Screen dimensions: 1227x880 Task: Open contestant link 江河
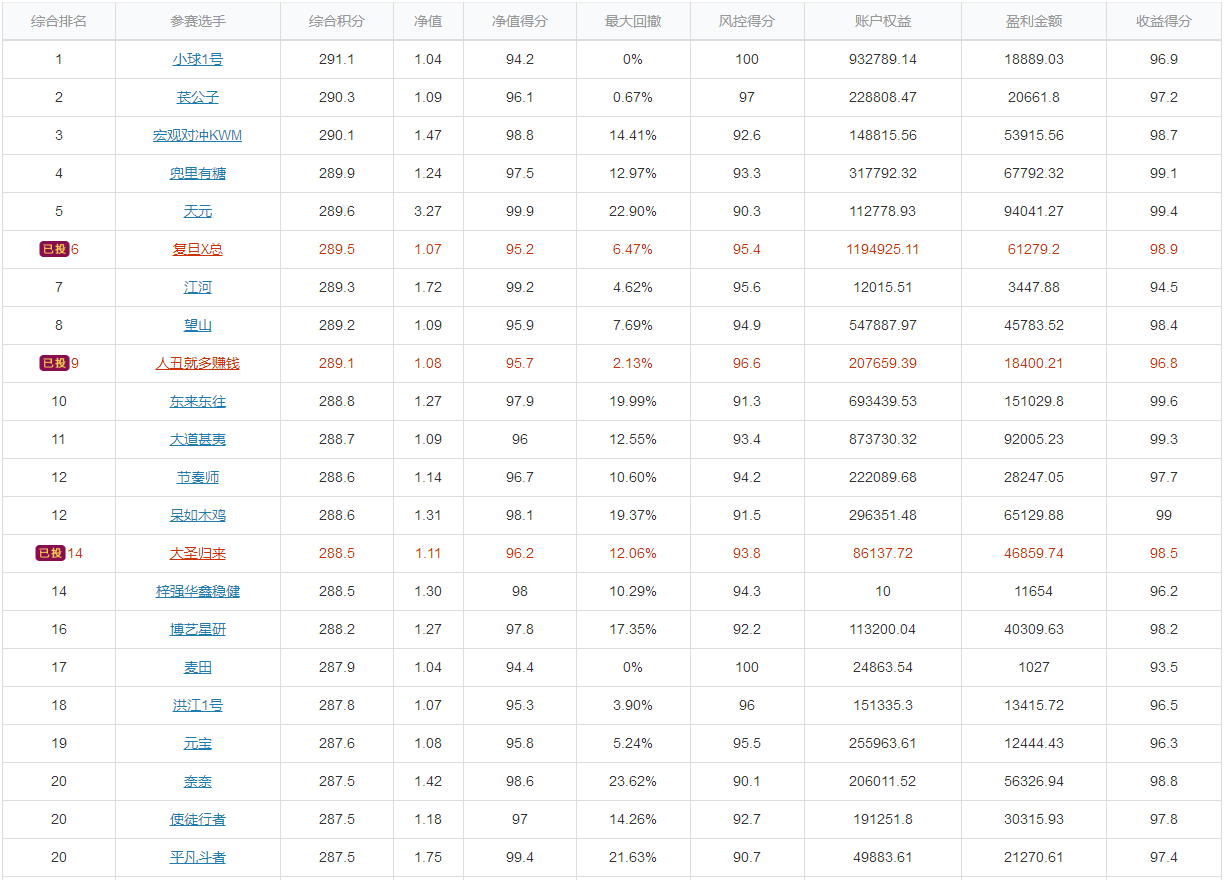click(x=197, y=287)
